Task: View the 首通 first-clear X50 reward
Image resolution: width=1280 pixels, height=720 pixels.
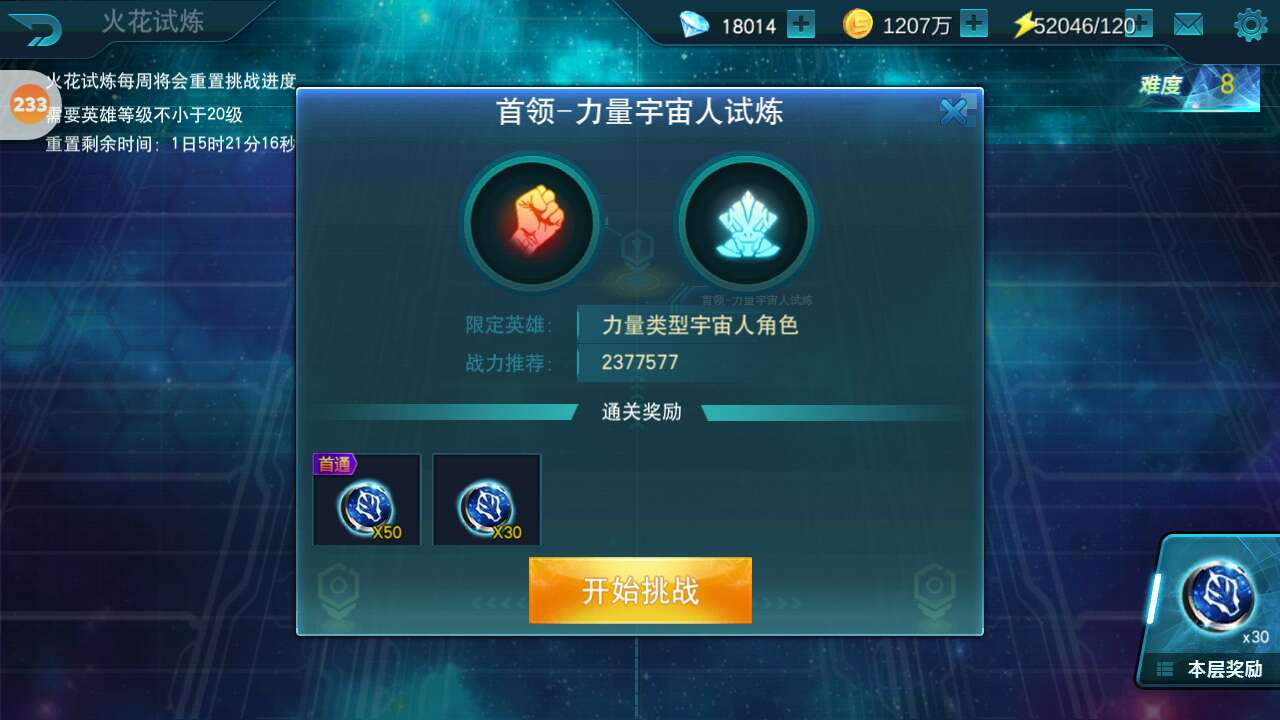Action: click(367, 499)
